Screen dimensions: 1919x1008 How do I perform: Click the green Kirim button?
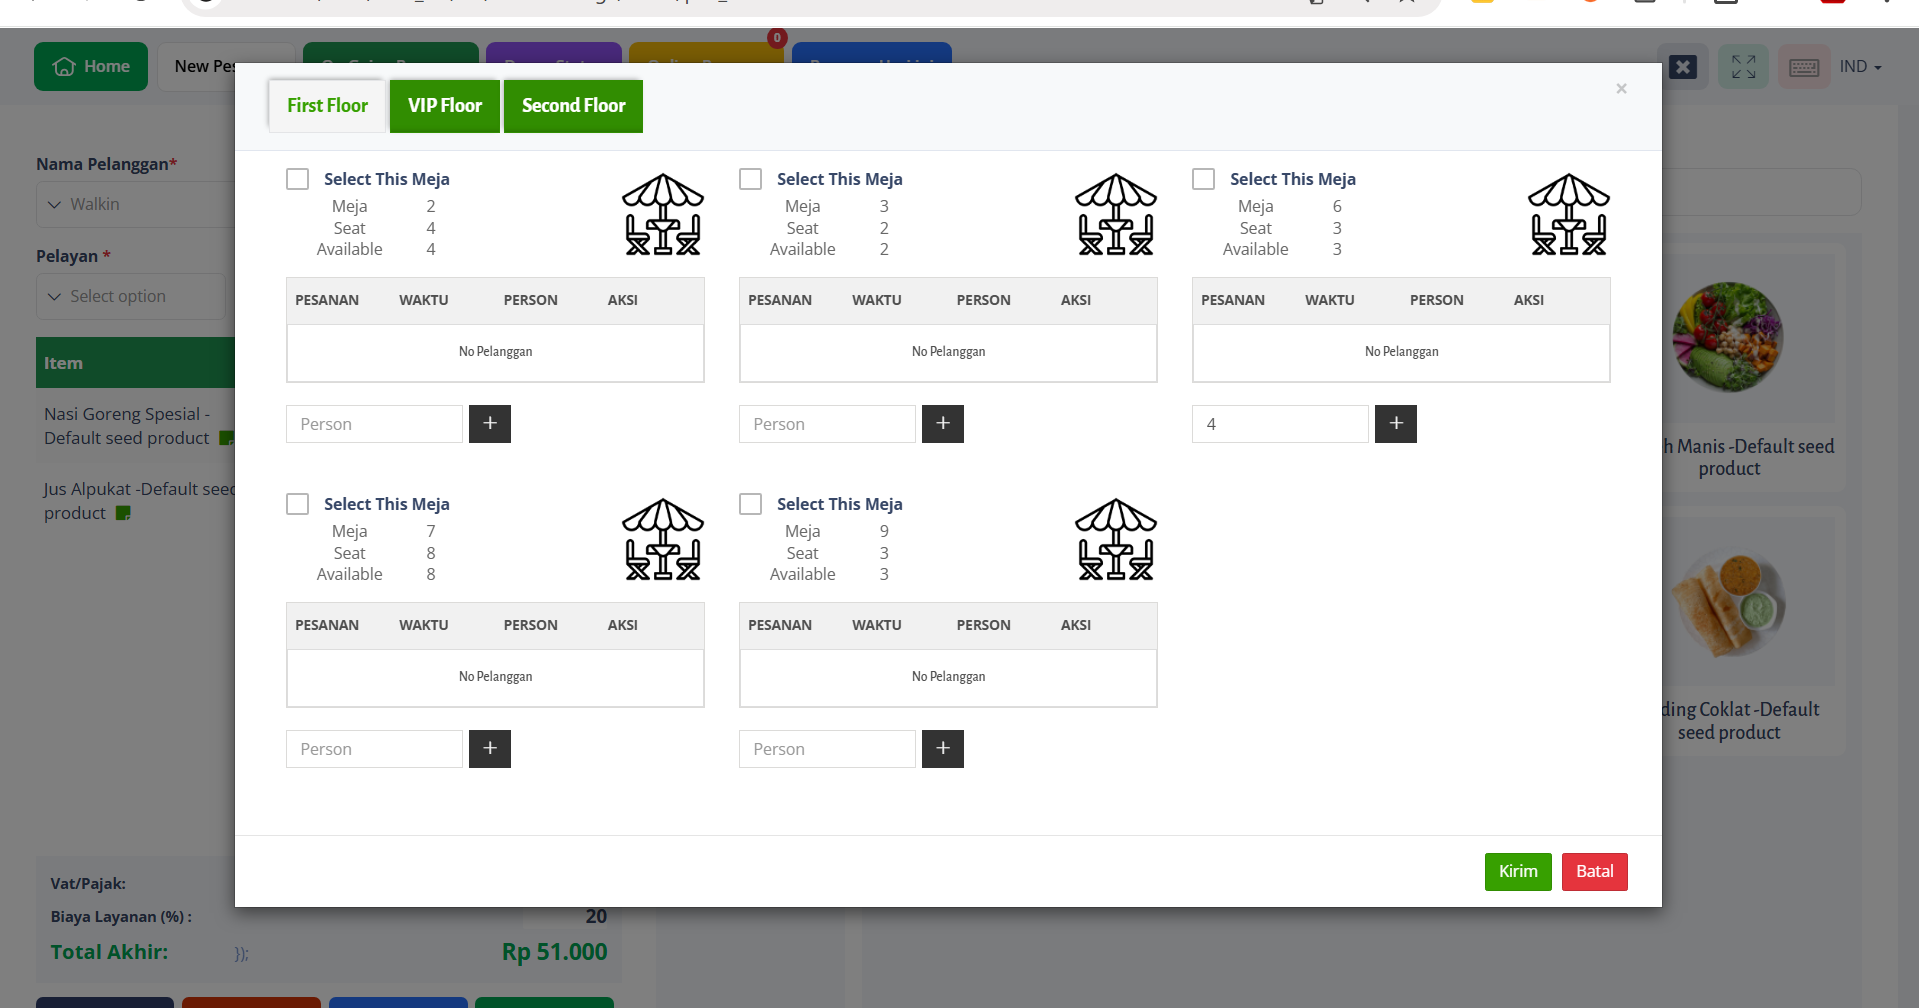[1517, 871]
